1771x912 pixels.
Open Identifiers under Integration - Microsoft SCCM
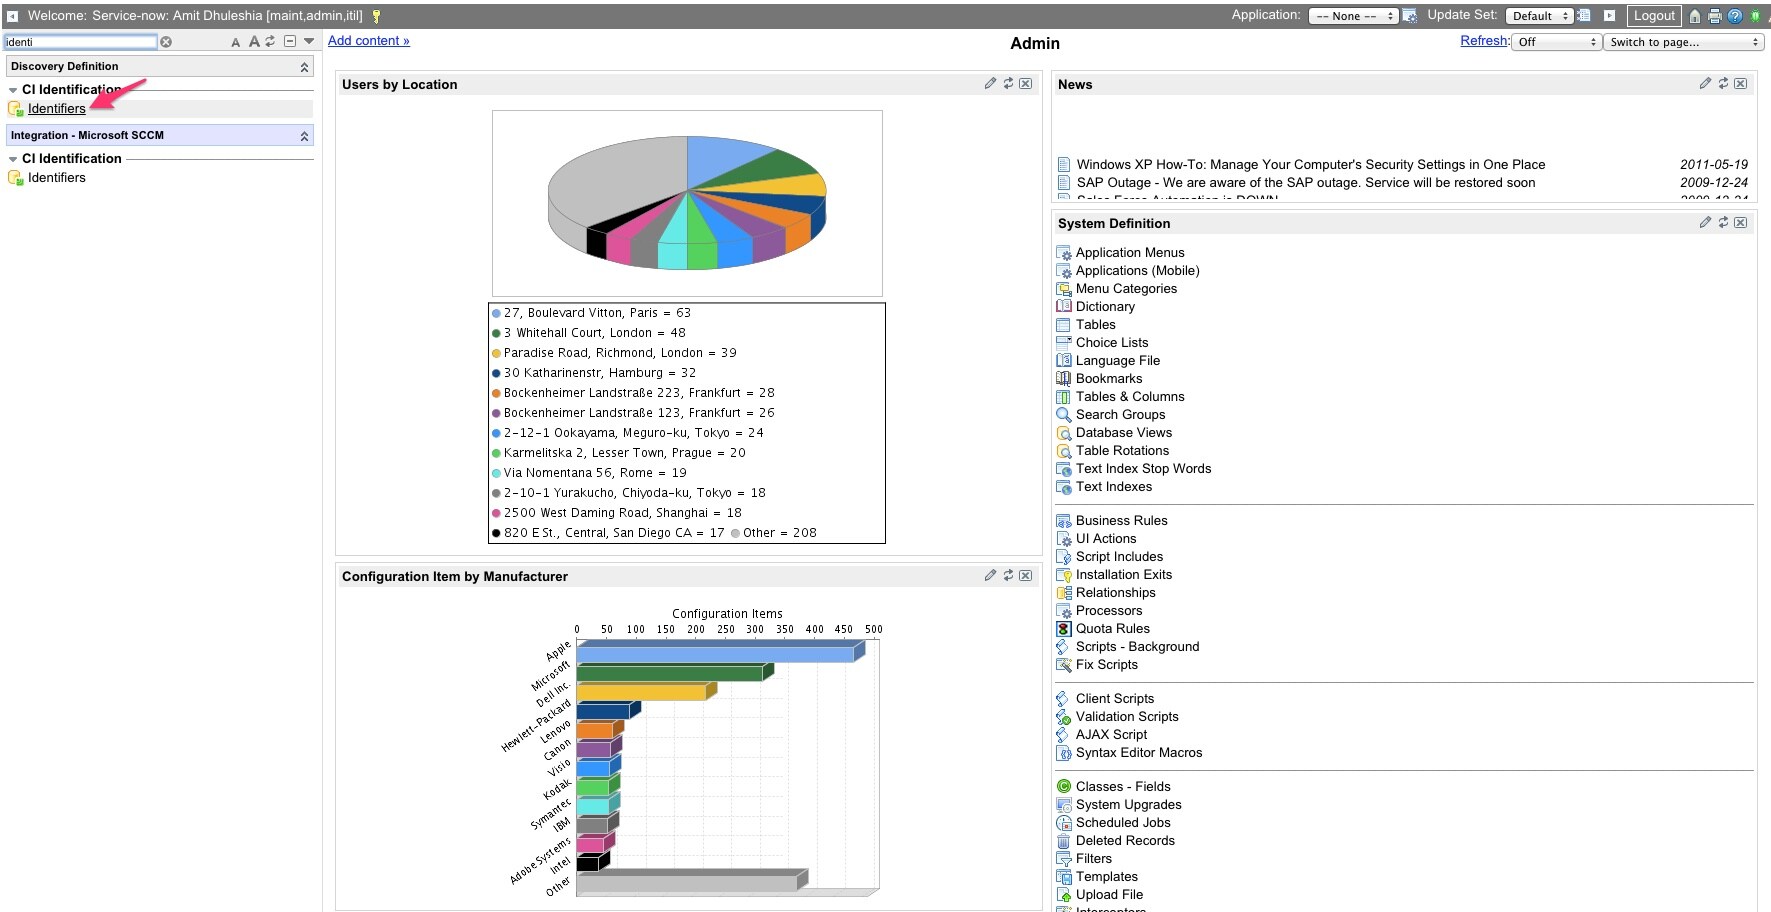click(57, 178)
